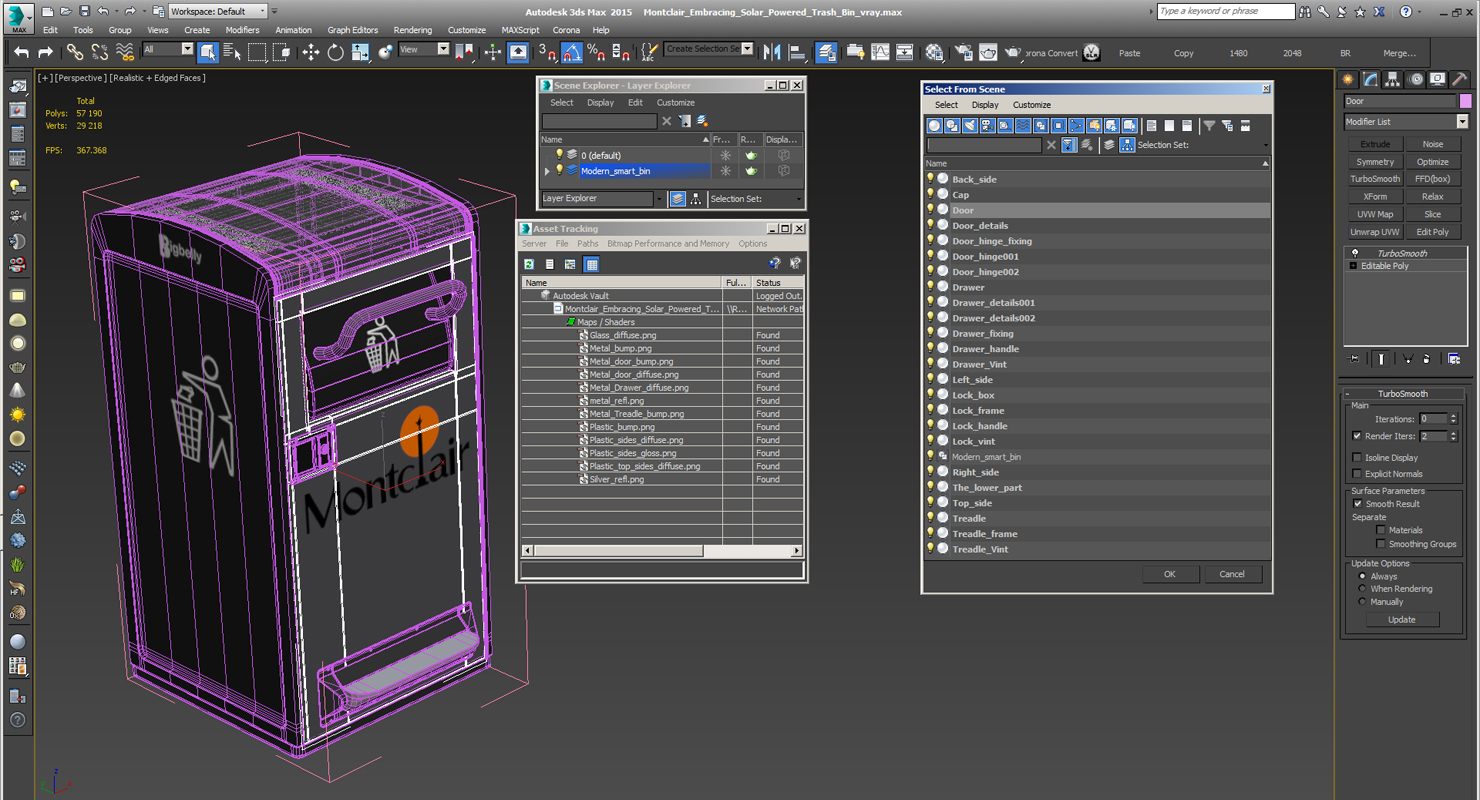This screenshot has width=1480, height=800.
Task: Click the Redo arrow in main toolbar
Action: click(45, 52)
